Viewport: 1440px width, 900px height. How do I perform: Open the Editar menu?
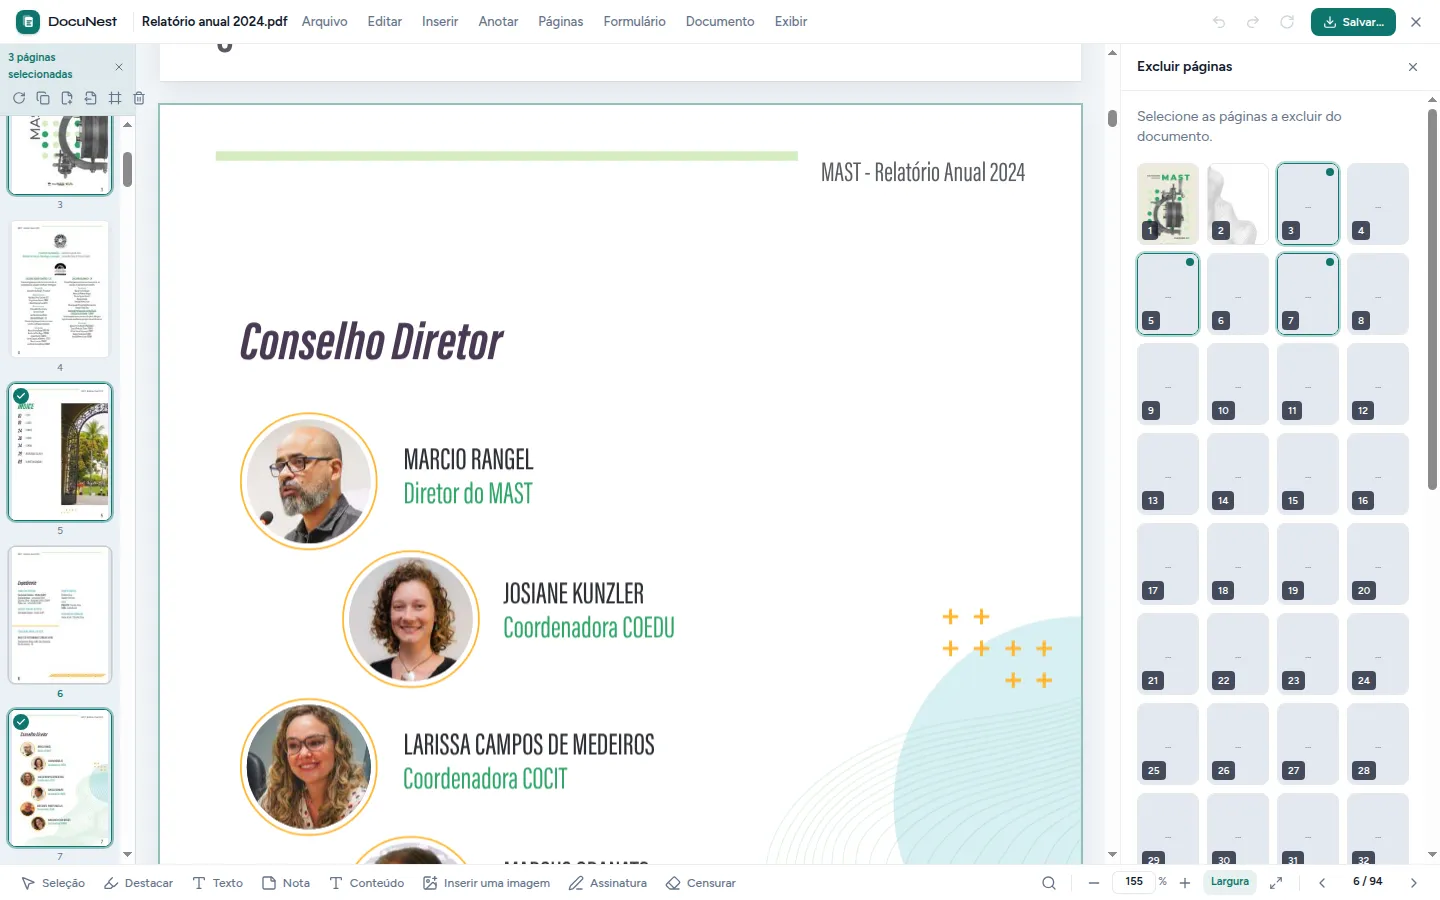(385, 22)
